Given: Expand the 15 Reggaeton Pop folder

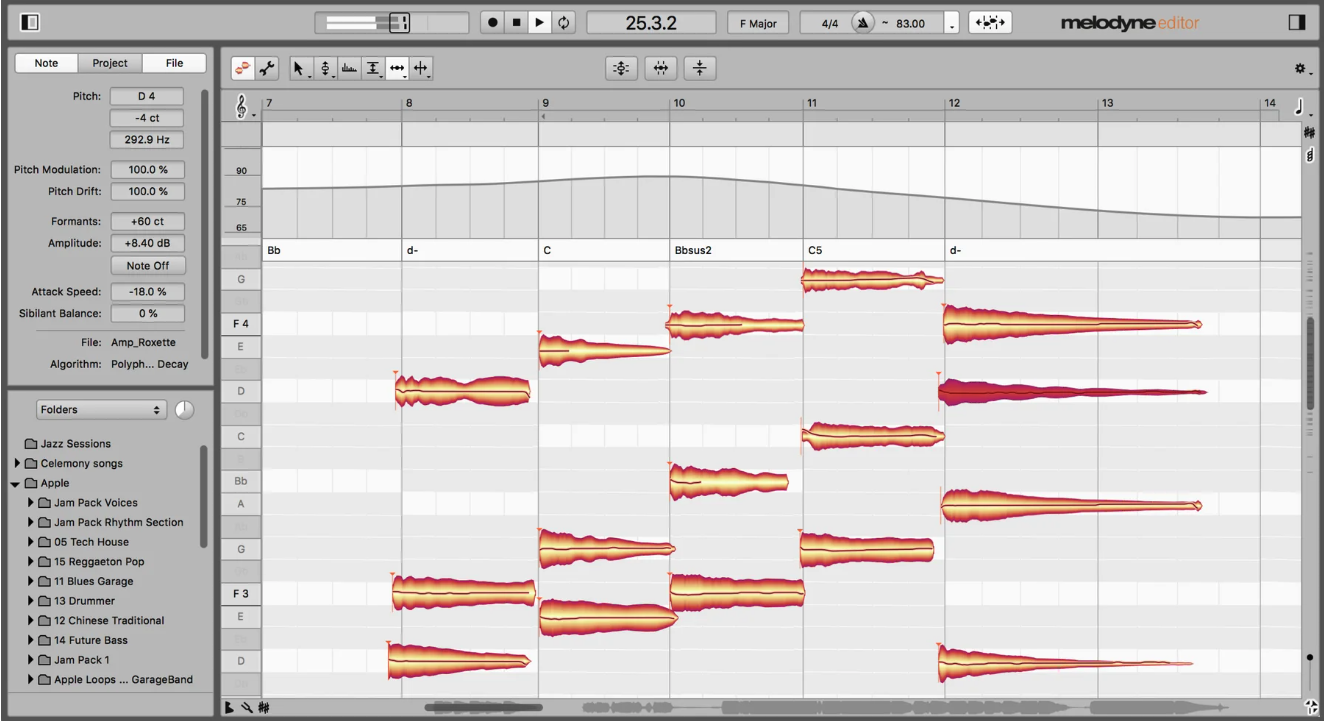Looking at the screenshot, I should tap(30, 562).
